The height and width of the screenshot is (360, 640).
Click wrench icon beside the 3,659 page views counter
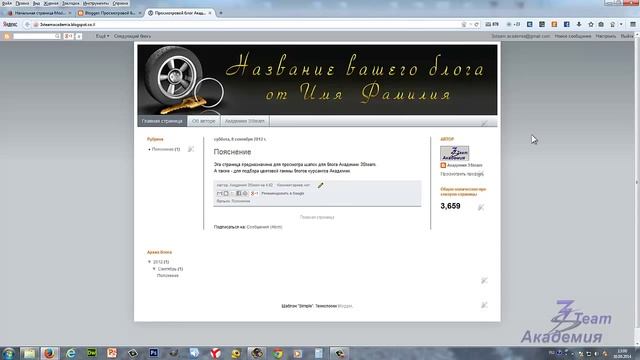point(481,207)
